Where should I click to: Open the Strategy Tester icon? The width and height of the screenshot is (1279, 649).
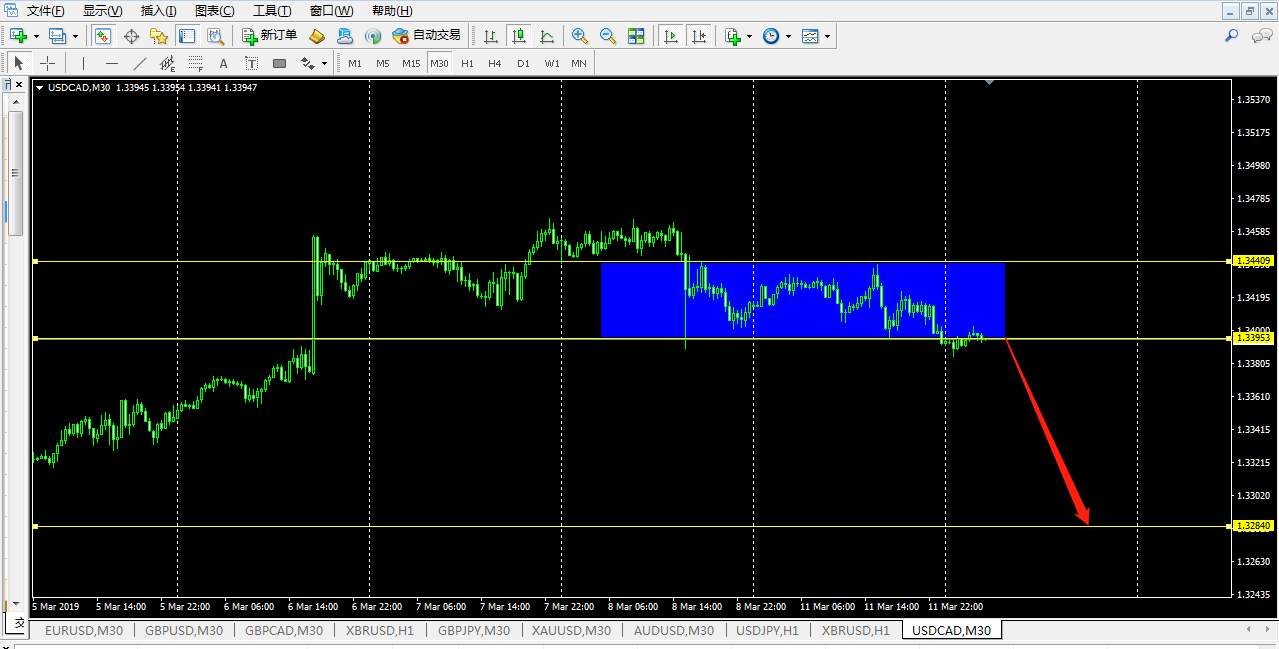215,36
